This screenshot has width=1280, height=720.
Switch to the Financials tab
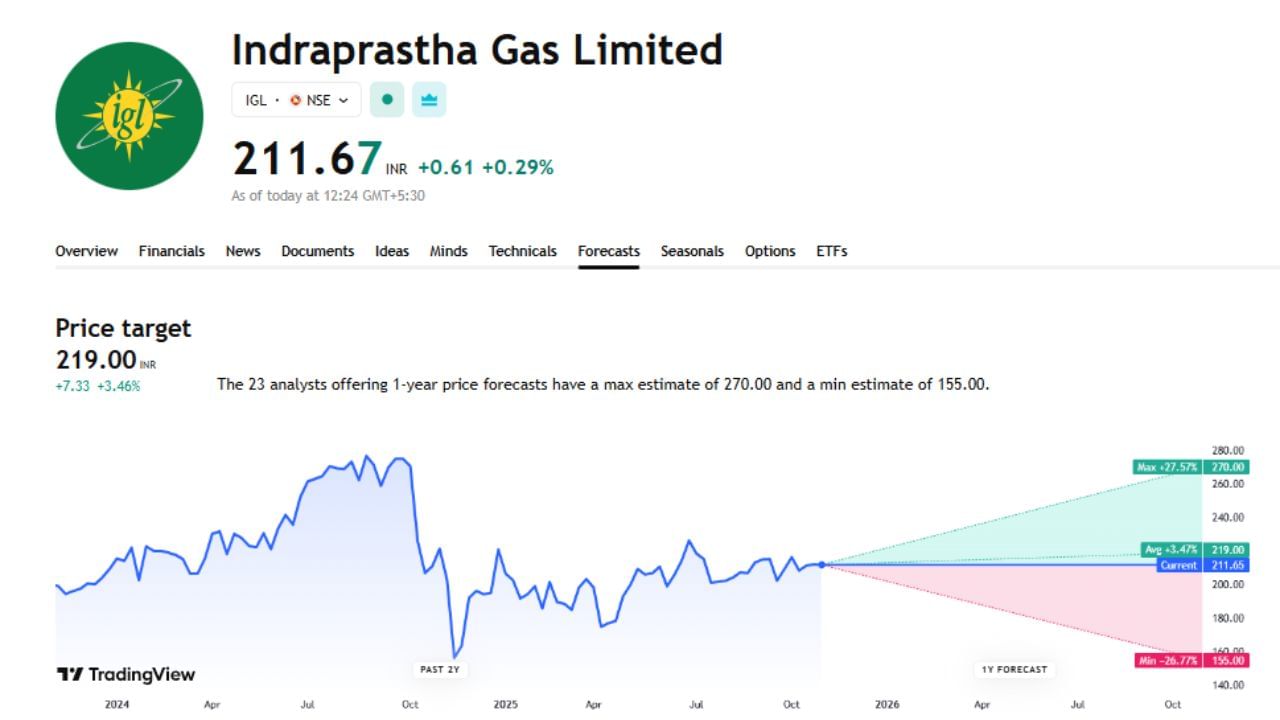[171, 251]
